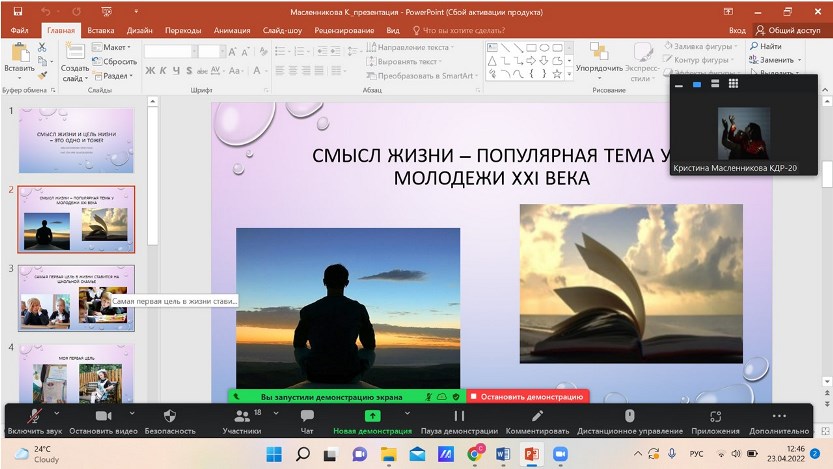This screenshot has width=833, height=469.
Task: Click red Остановить демонстрацию button
Action: point(528,397)
